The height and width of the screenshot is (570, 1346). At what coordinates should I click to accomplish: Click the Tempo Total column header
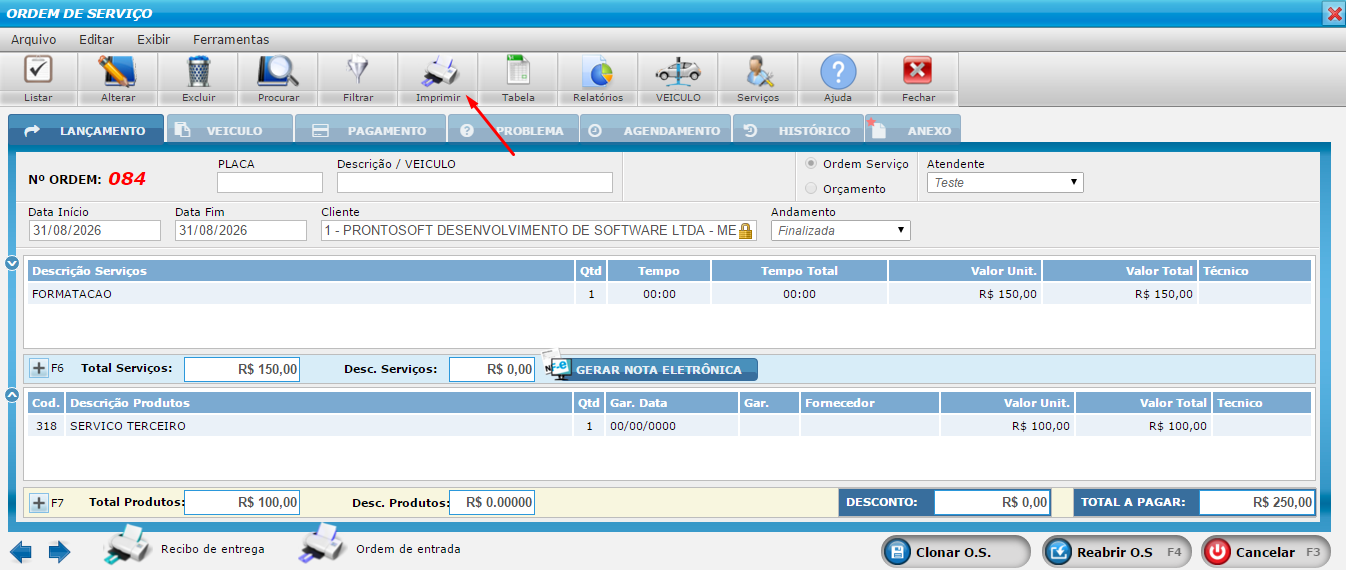799,271
